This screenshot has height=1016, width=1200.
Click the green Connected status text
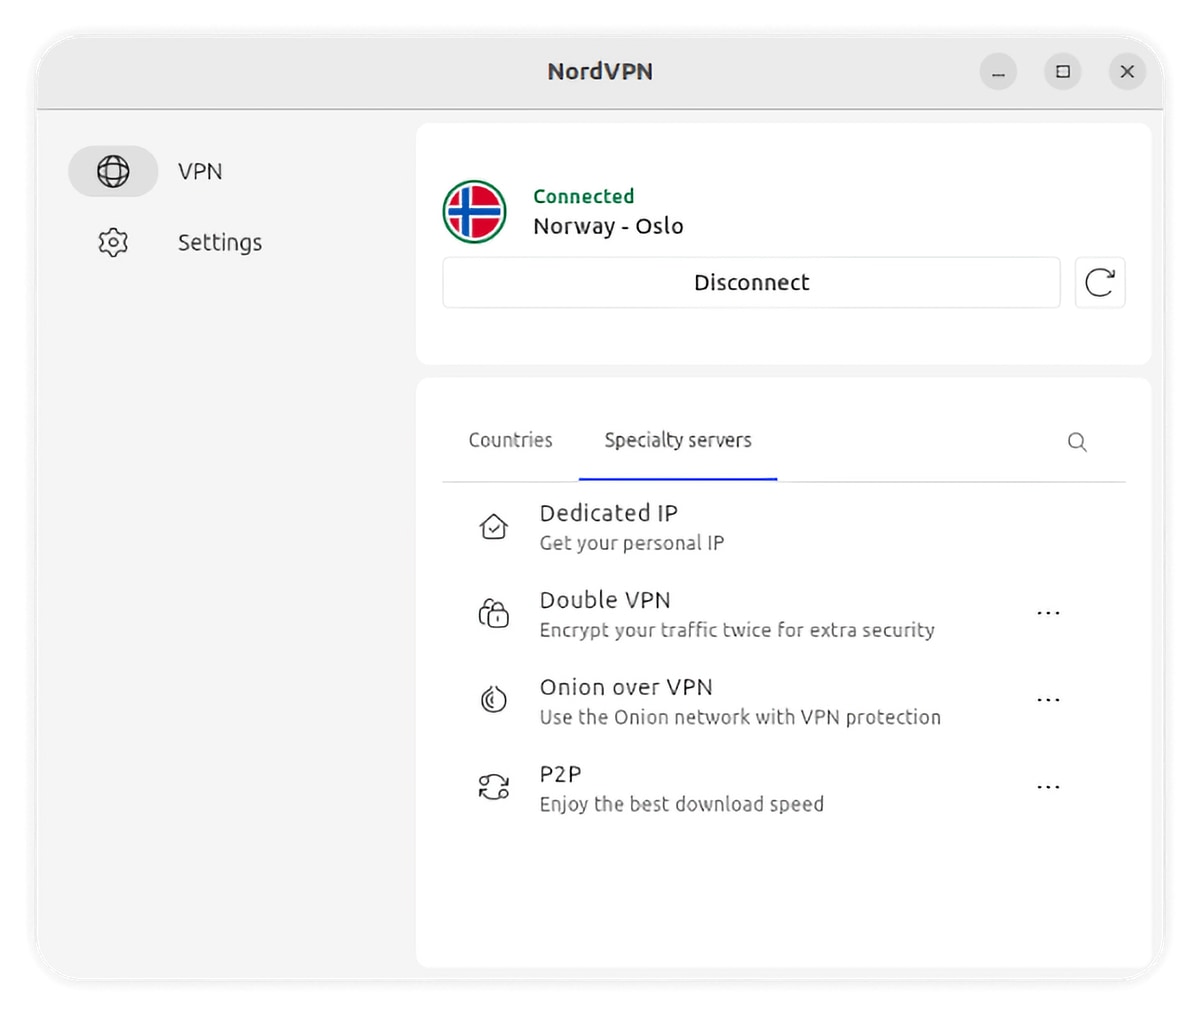(x=584, y=196)
